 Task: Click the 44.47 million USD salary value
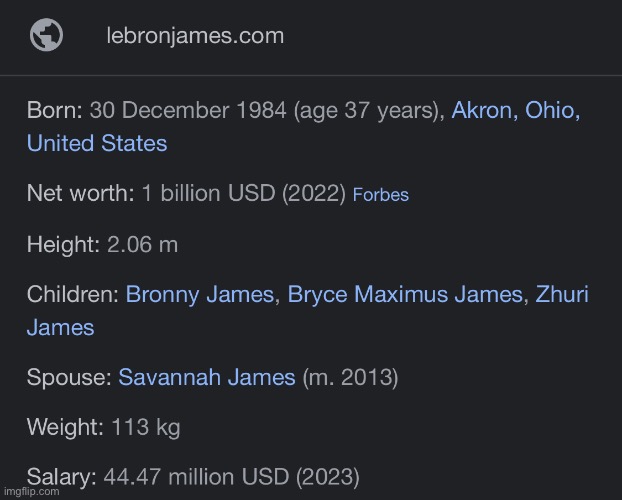pyautogui.click(x=195, y=478)
